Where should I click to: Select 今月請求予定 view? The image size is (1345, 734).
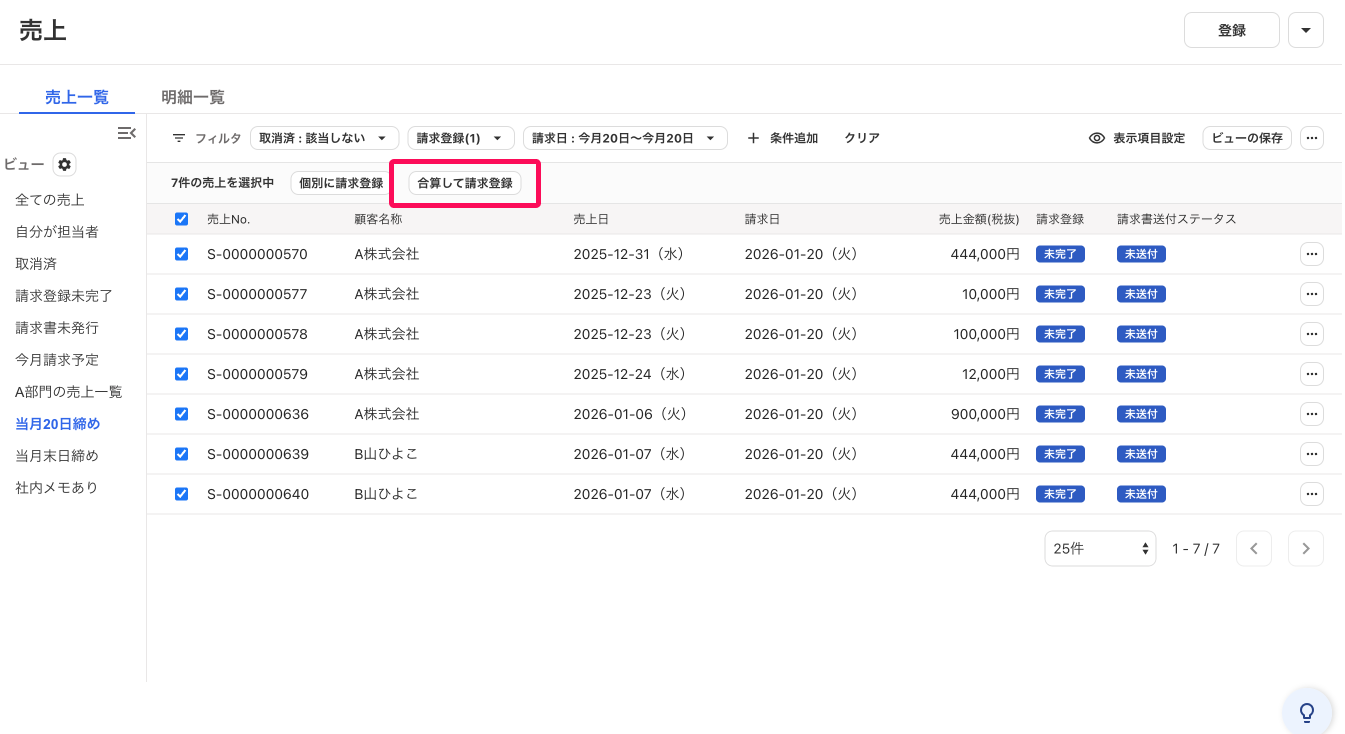tap(57, 360)
